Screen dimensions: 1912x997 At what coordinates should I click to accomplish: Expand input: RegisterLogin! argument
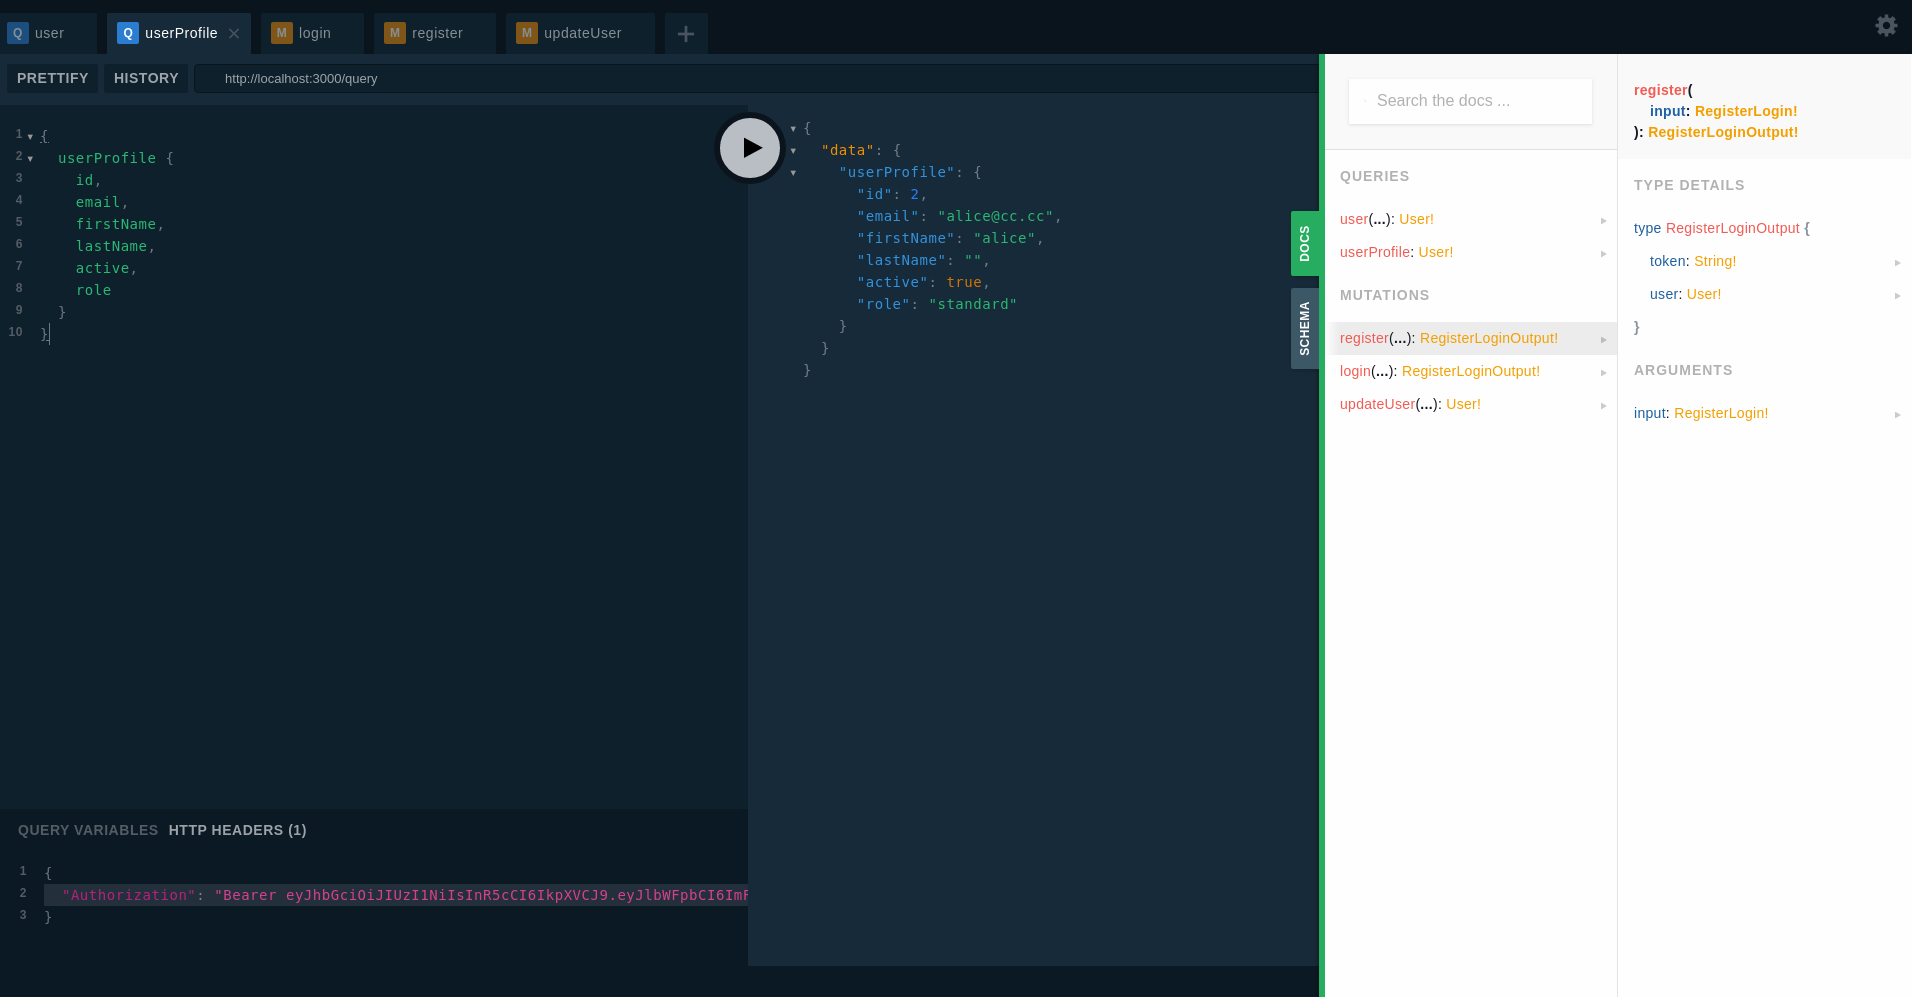click(1898, 414)
